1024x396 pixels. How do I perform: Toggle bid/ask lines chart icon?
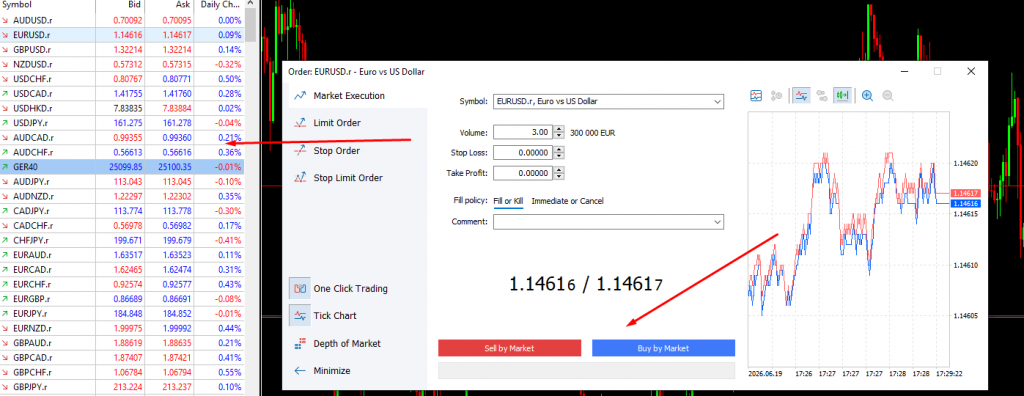point(801,95)
